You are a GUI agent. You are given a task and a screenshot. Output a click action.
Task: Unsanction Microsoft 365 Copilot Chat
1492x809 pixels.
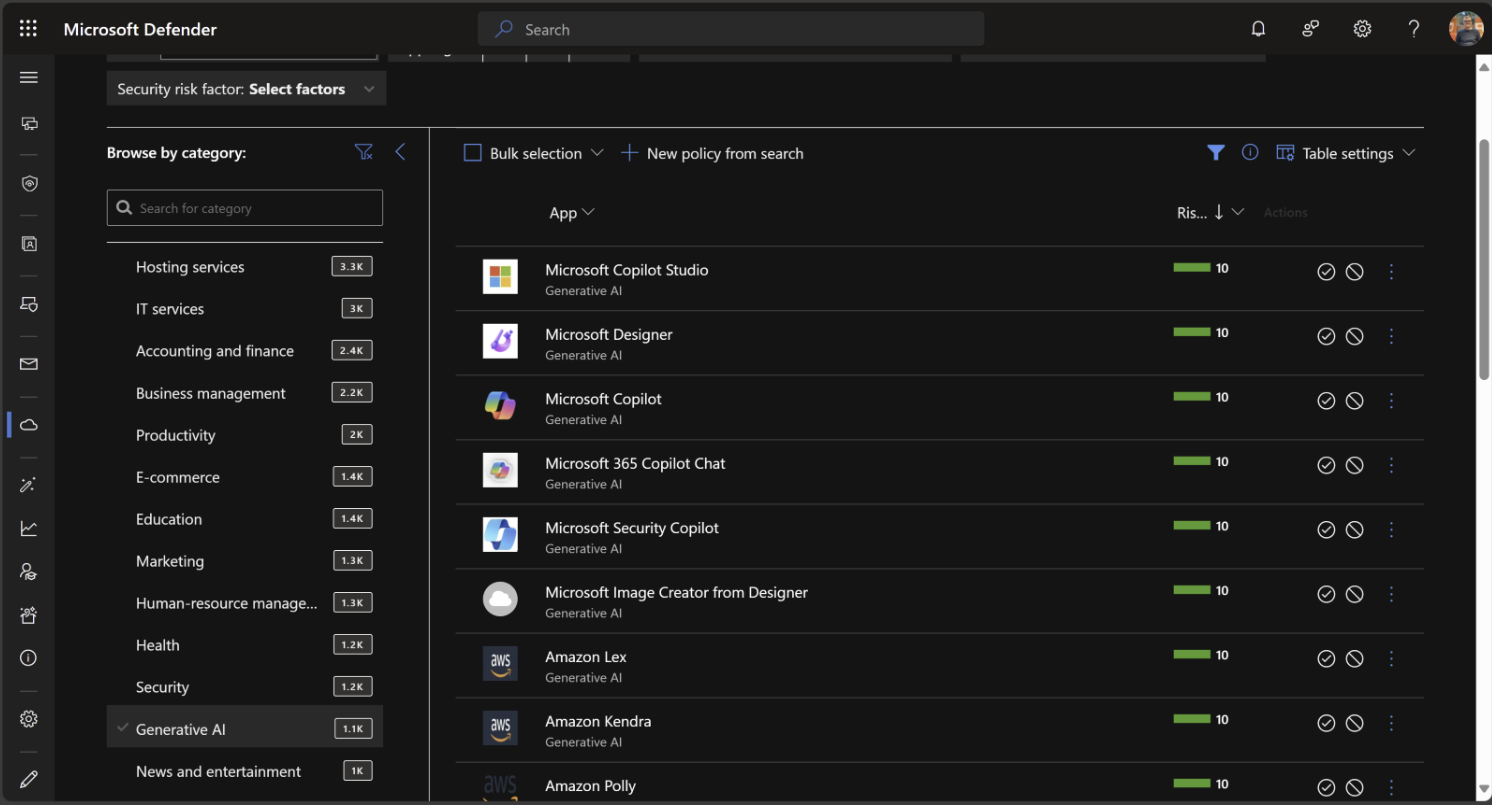coord(1355,465)
